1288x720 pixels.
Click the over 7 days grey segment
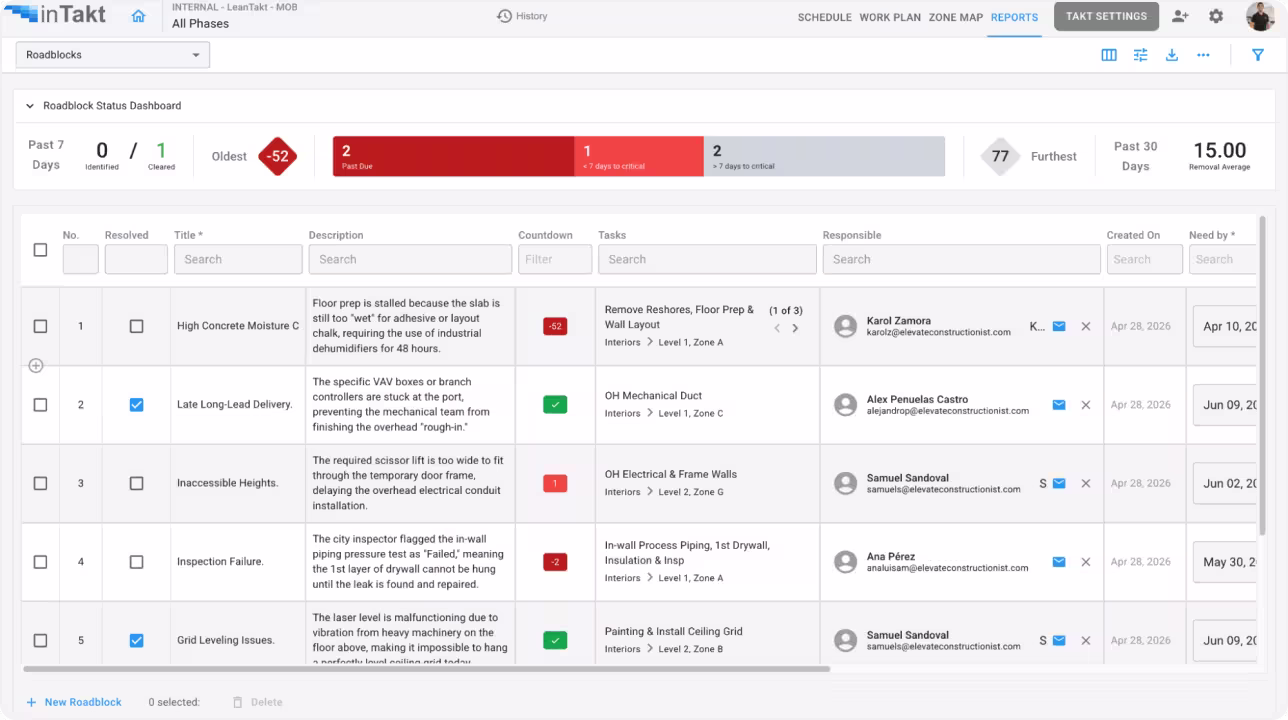pos(824,156)
